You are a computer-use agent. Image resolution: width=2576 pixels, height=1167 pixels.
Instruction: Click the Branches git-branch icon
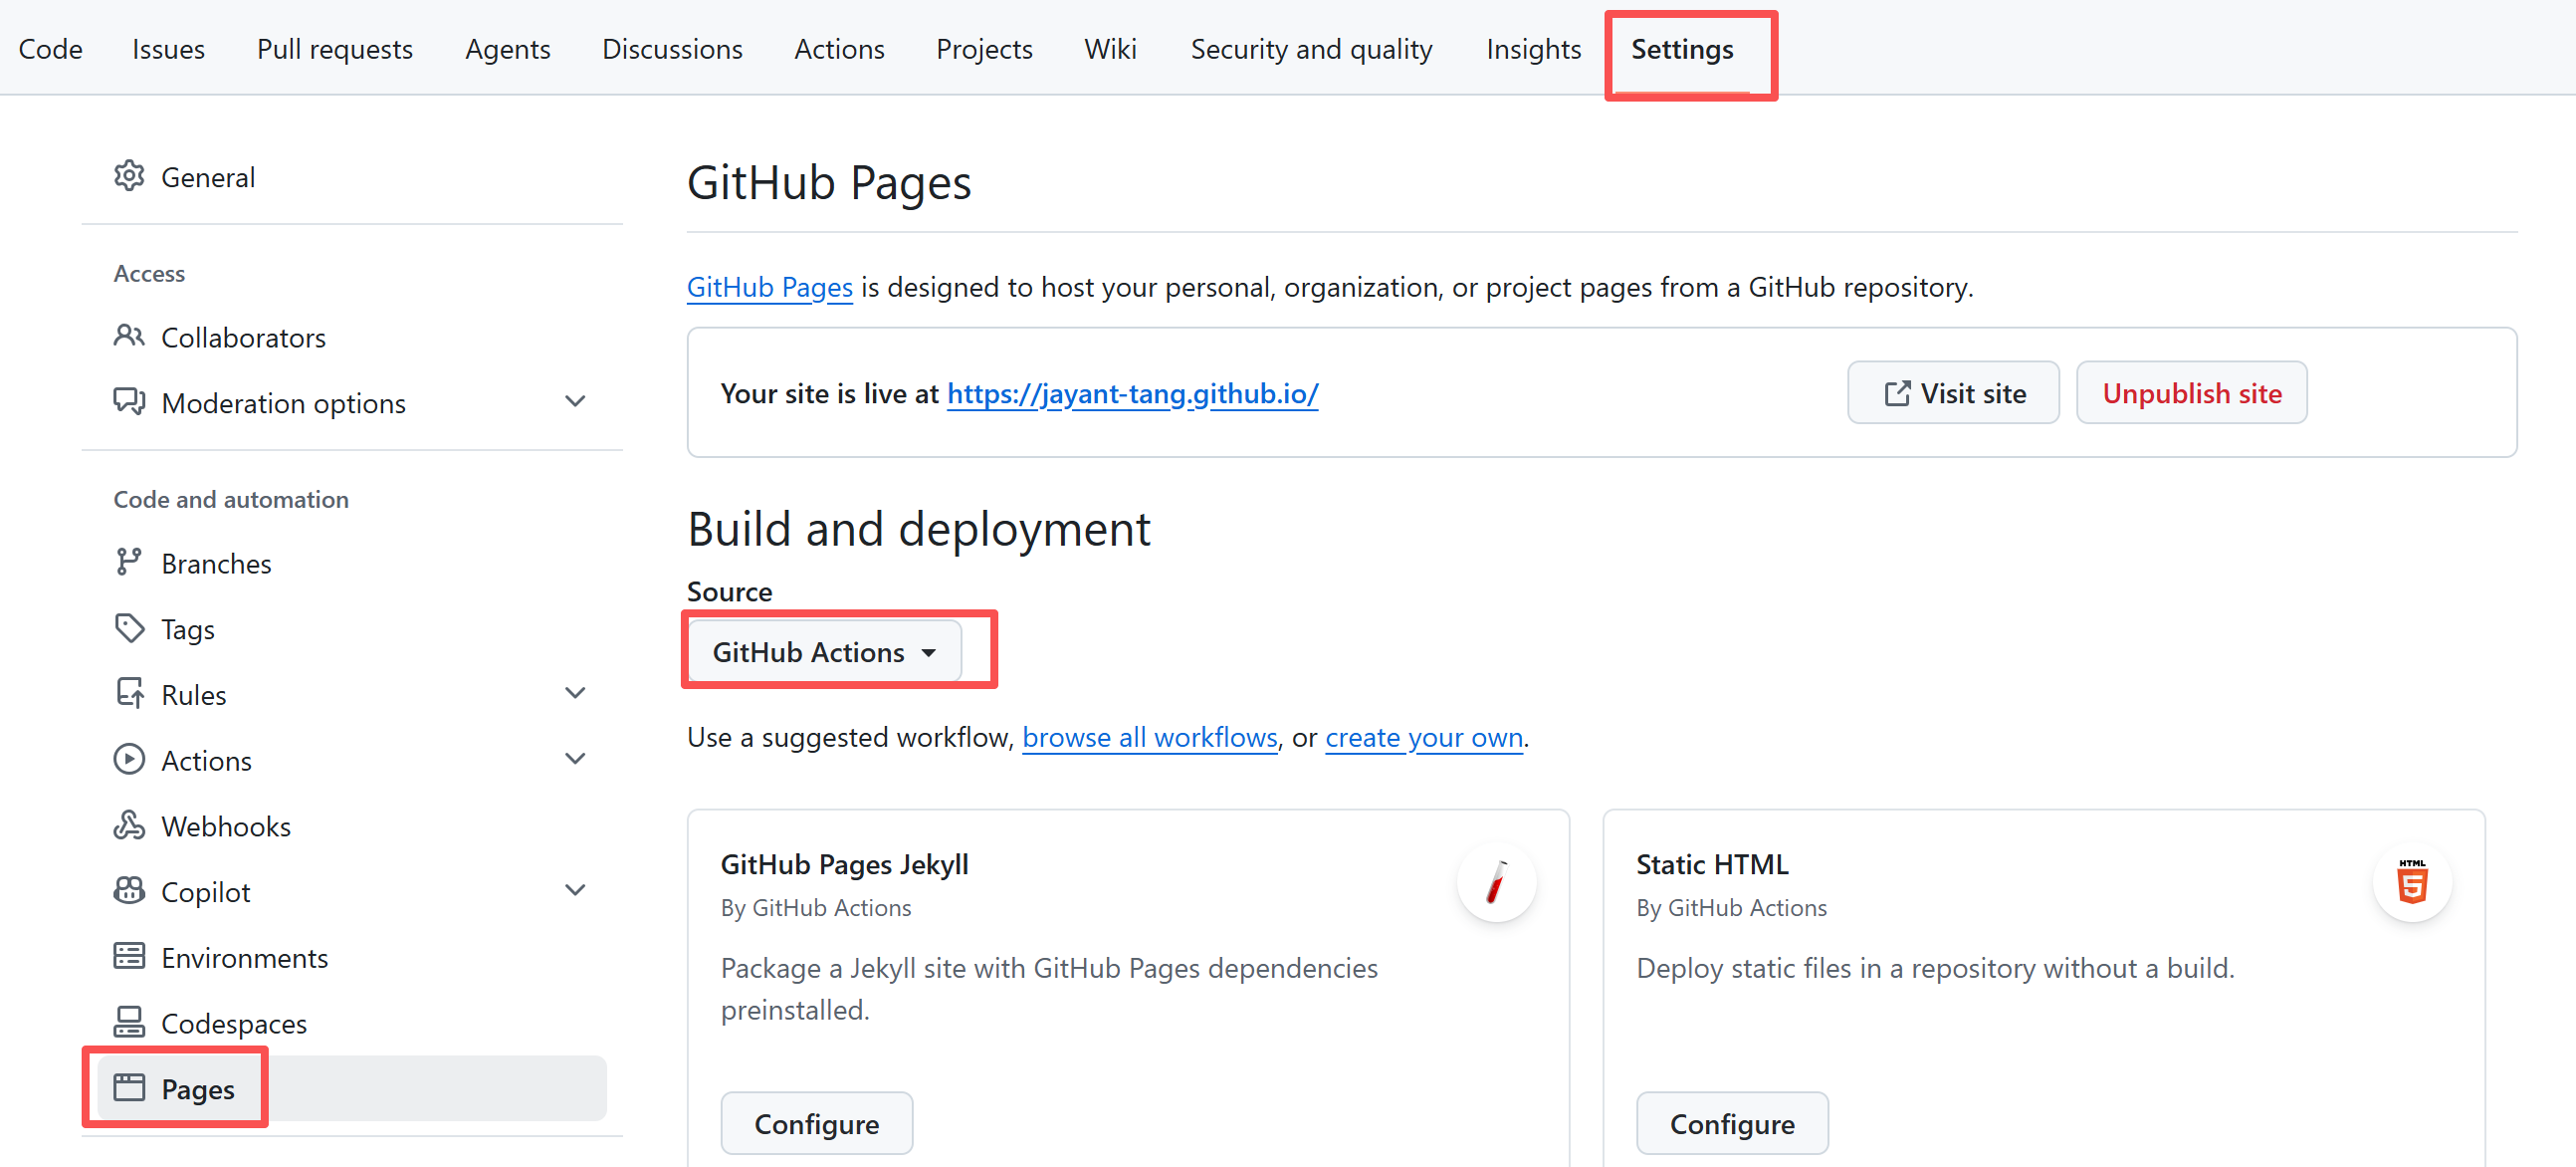pyautogui.click(x=129, y=562)
